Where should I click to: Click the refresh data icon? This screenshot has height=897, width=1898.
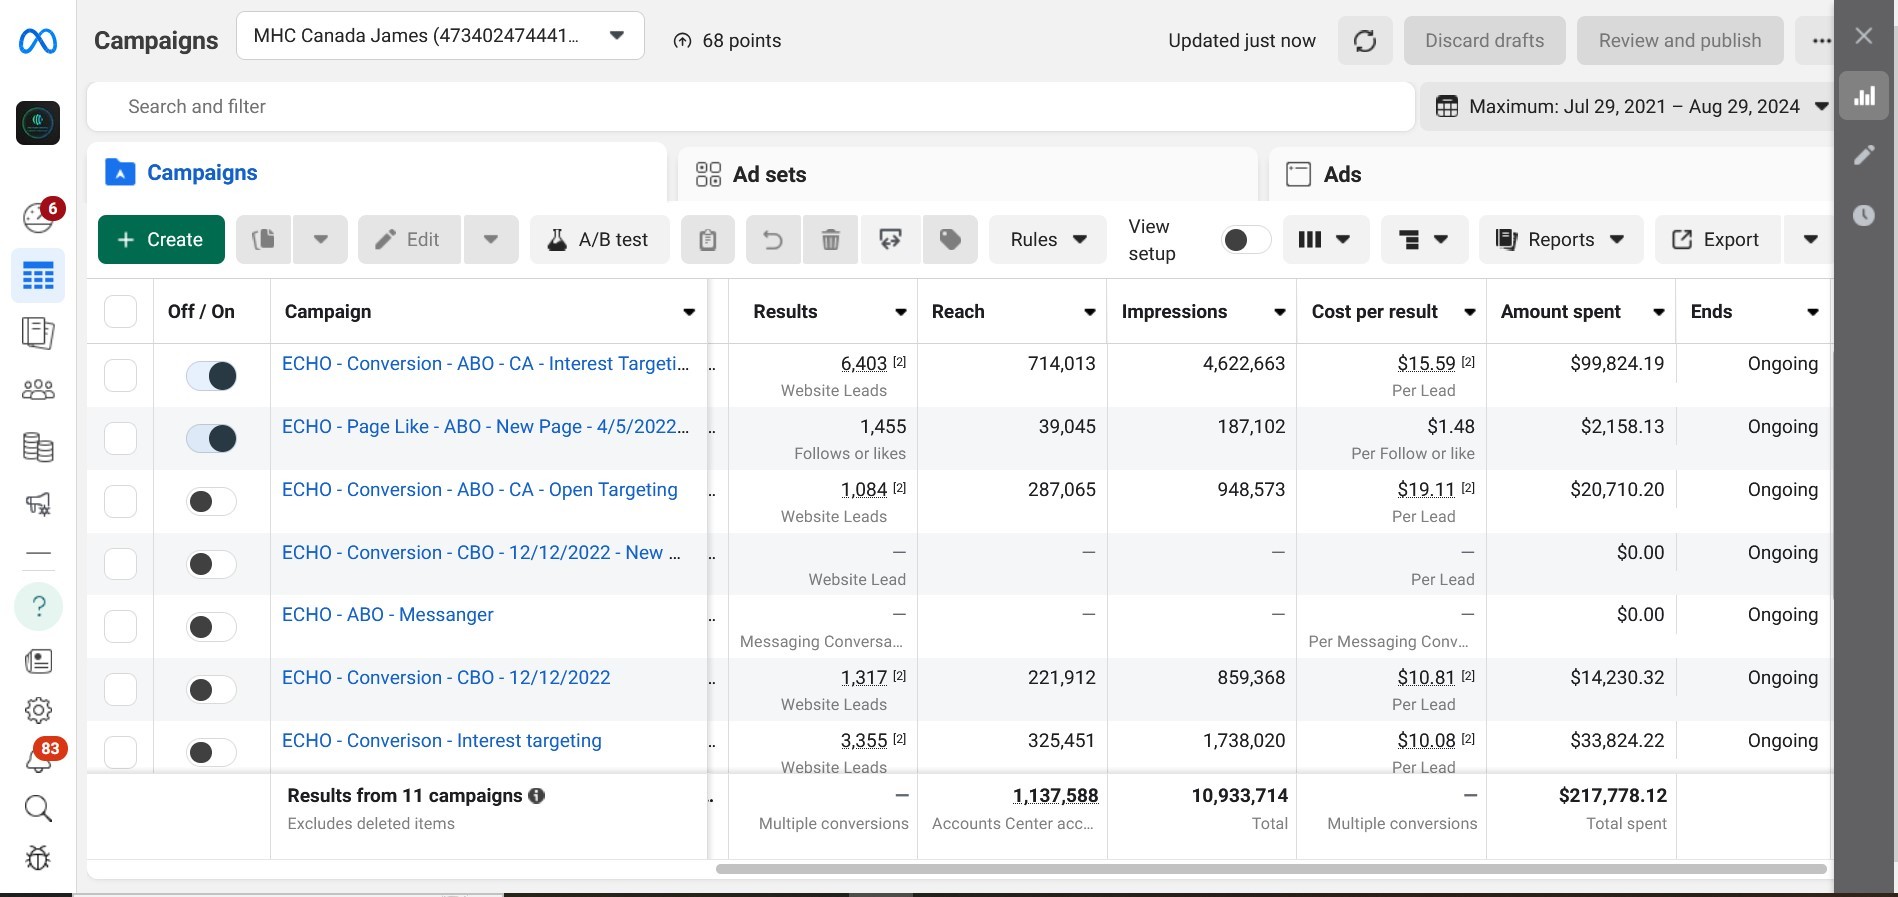point(1365,41)
